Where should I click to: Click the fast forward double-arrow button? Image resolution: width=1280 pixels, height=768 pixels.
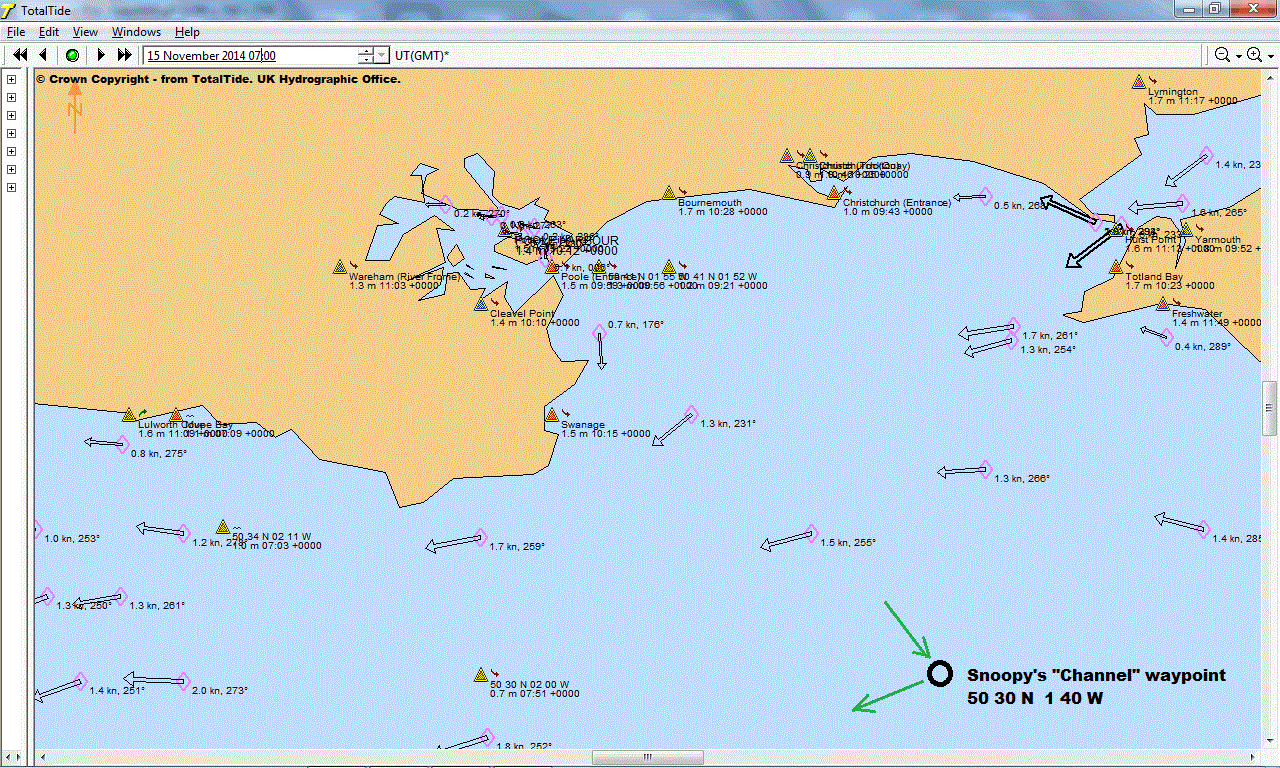pyautogui.click(x=125, y=55)
